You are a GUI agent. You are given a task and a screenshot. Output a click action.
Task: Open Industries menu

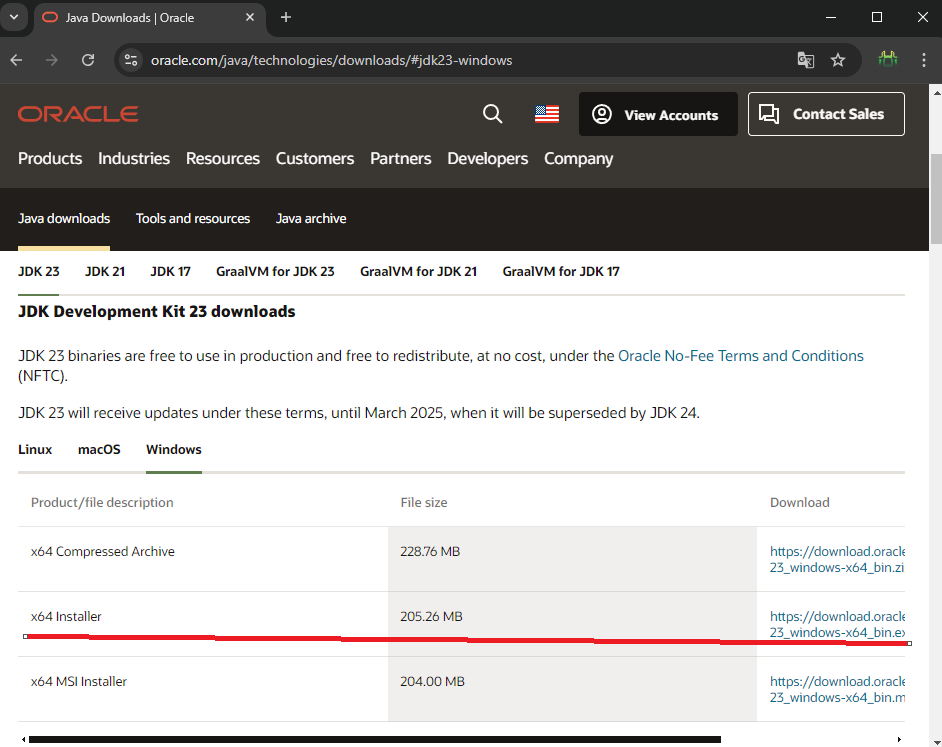pos(134,159)
